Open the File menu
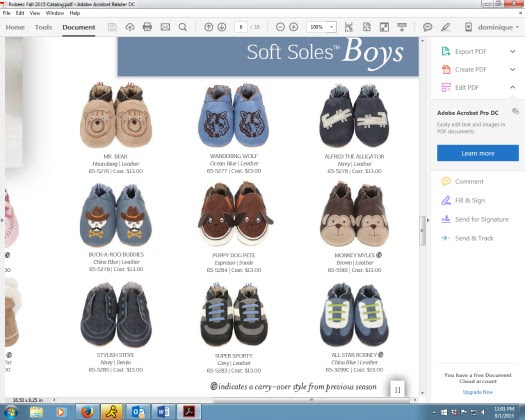 6,13
